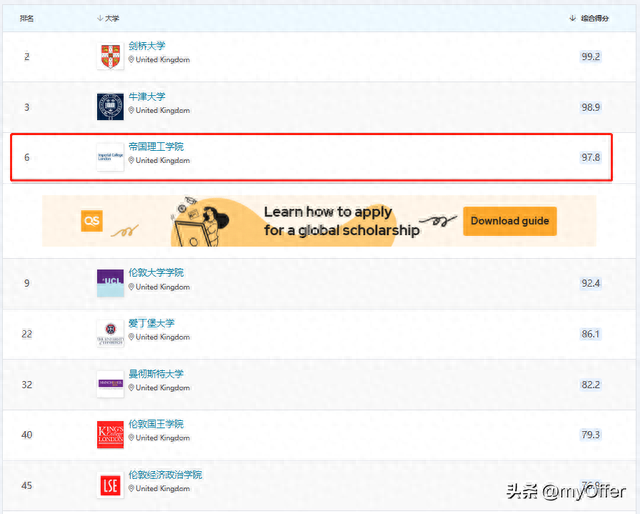The height and width of the screenshot is (514, 640).
Task: Click rank number 40
Action: click(x=27, y=435)
